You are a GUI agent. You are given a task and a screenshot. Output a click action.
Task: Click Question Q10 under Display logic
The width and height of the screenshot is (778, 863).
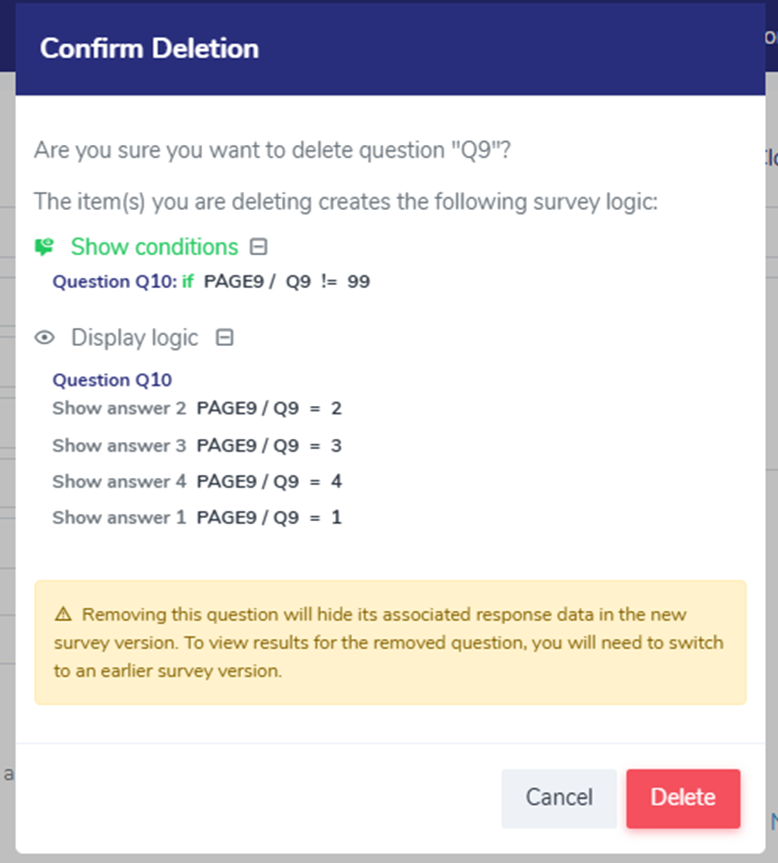112,380
